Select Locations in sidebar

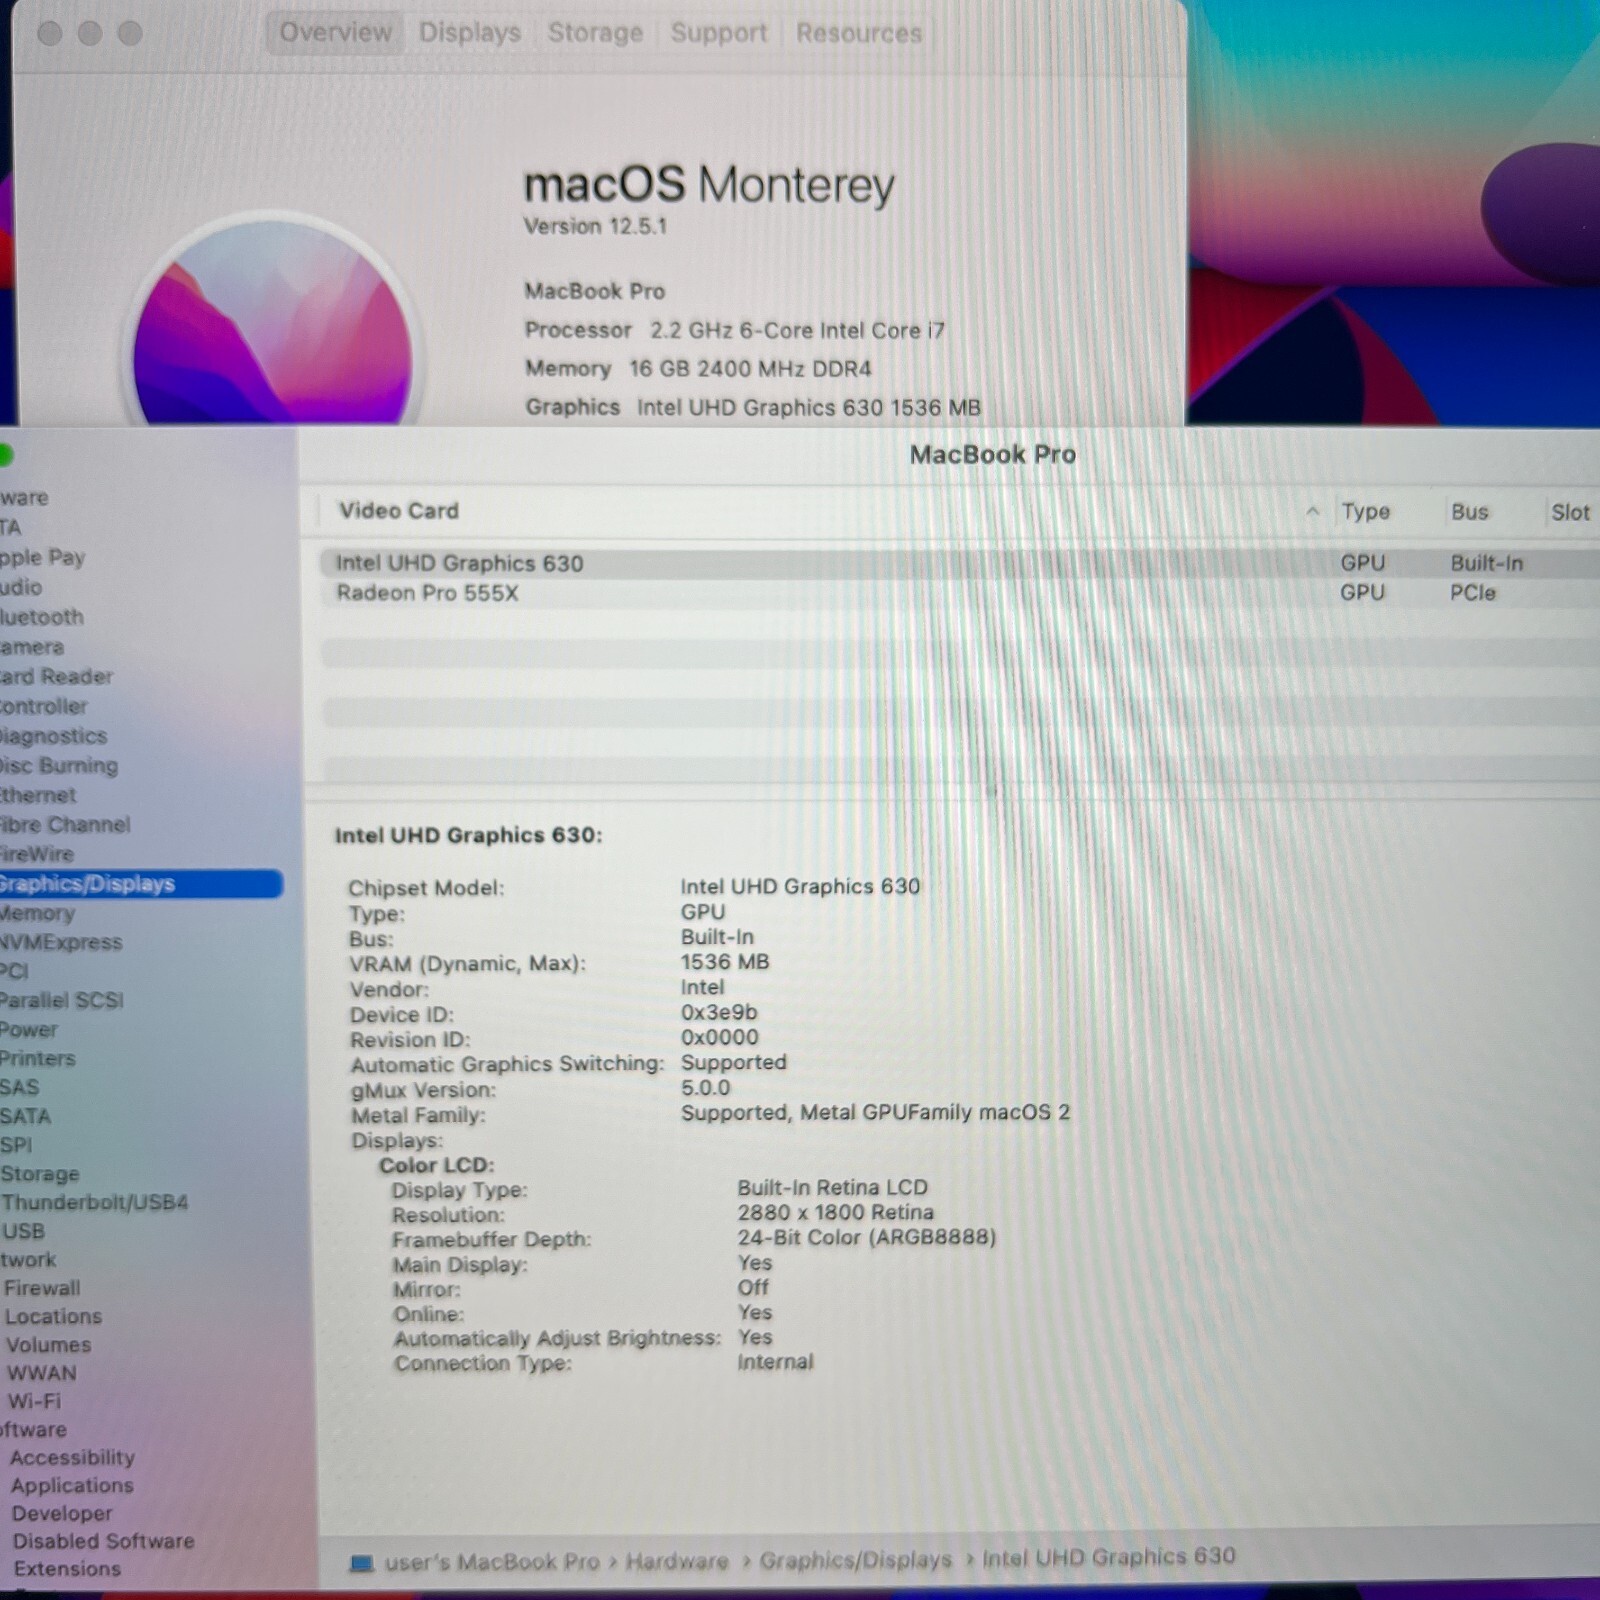coord(53,1317)
